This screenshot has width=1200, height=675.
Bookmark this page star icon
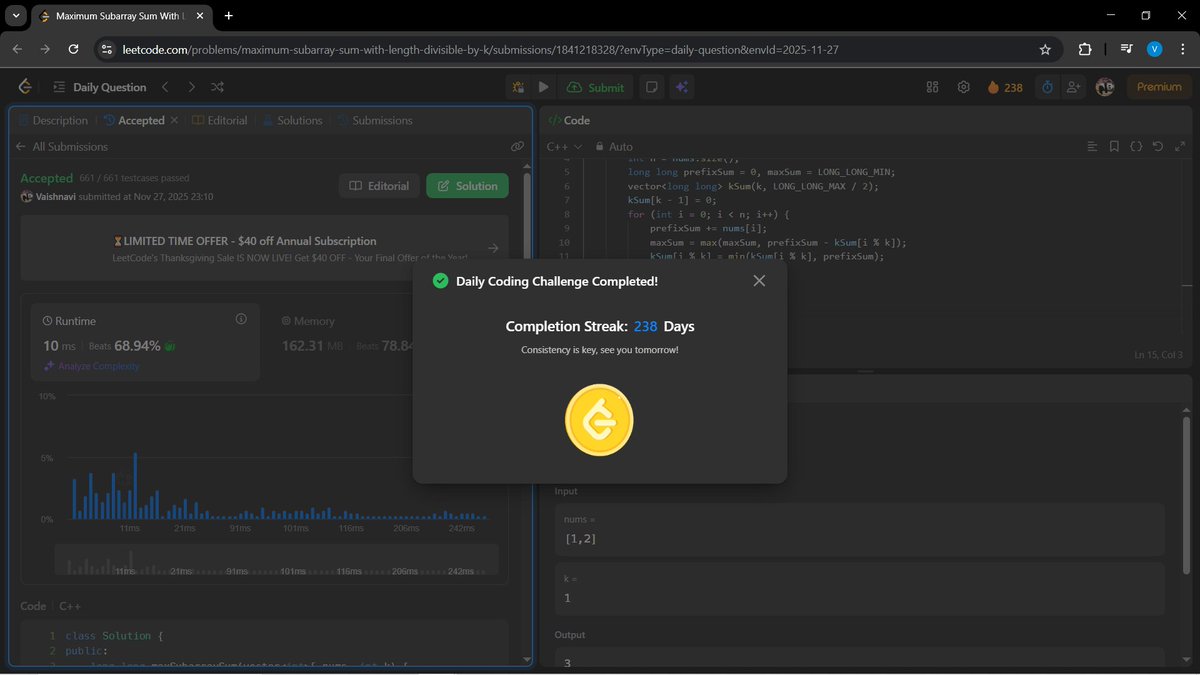pos(1045,49)
